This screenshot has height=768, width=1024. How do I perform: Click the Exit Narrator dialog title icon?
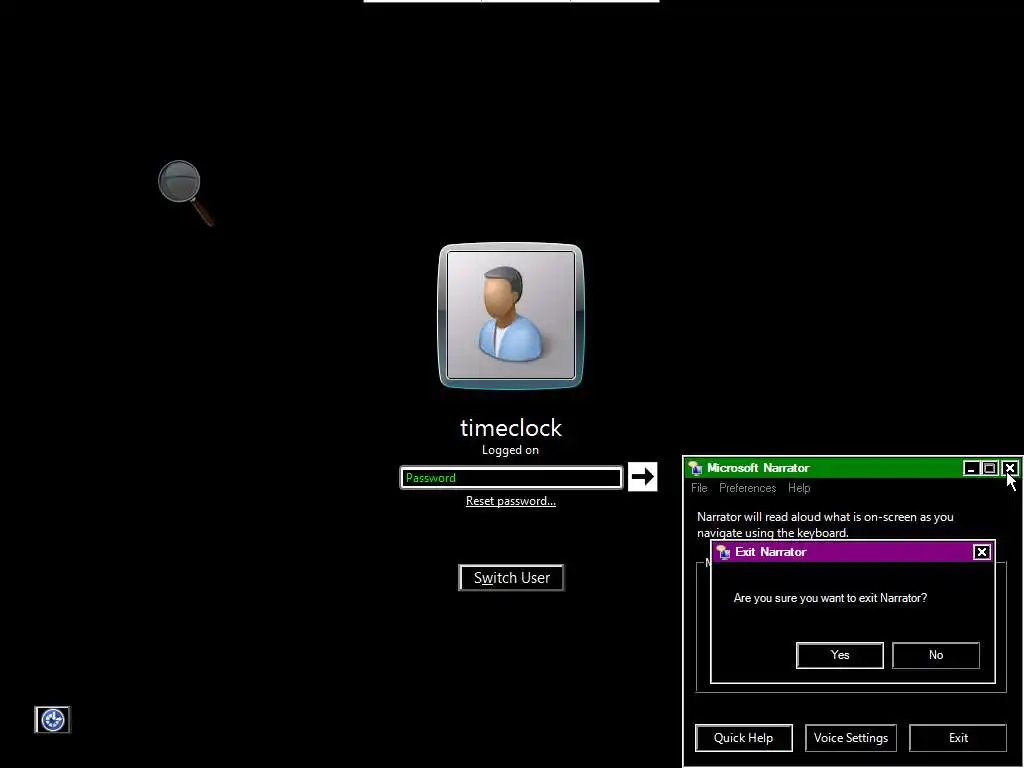723,552
